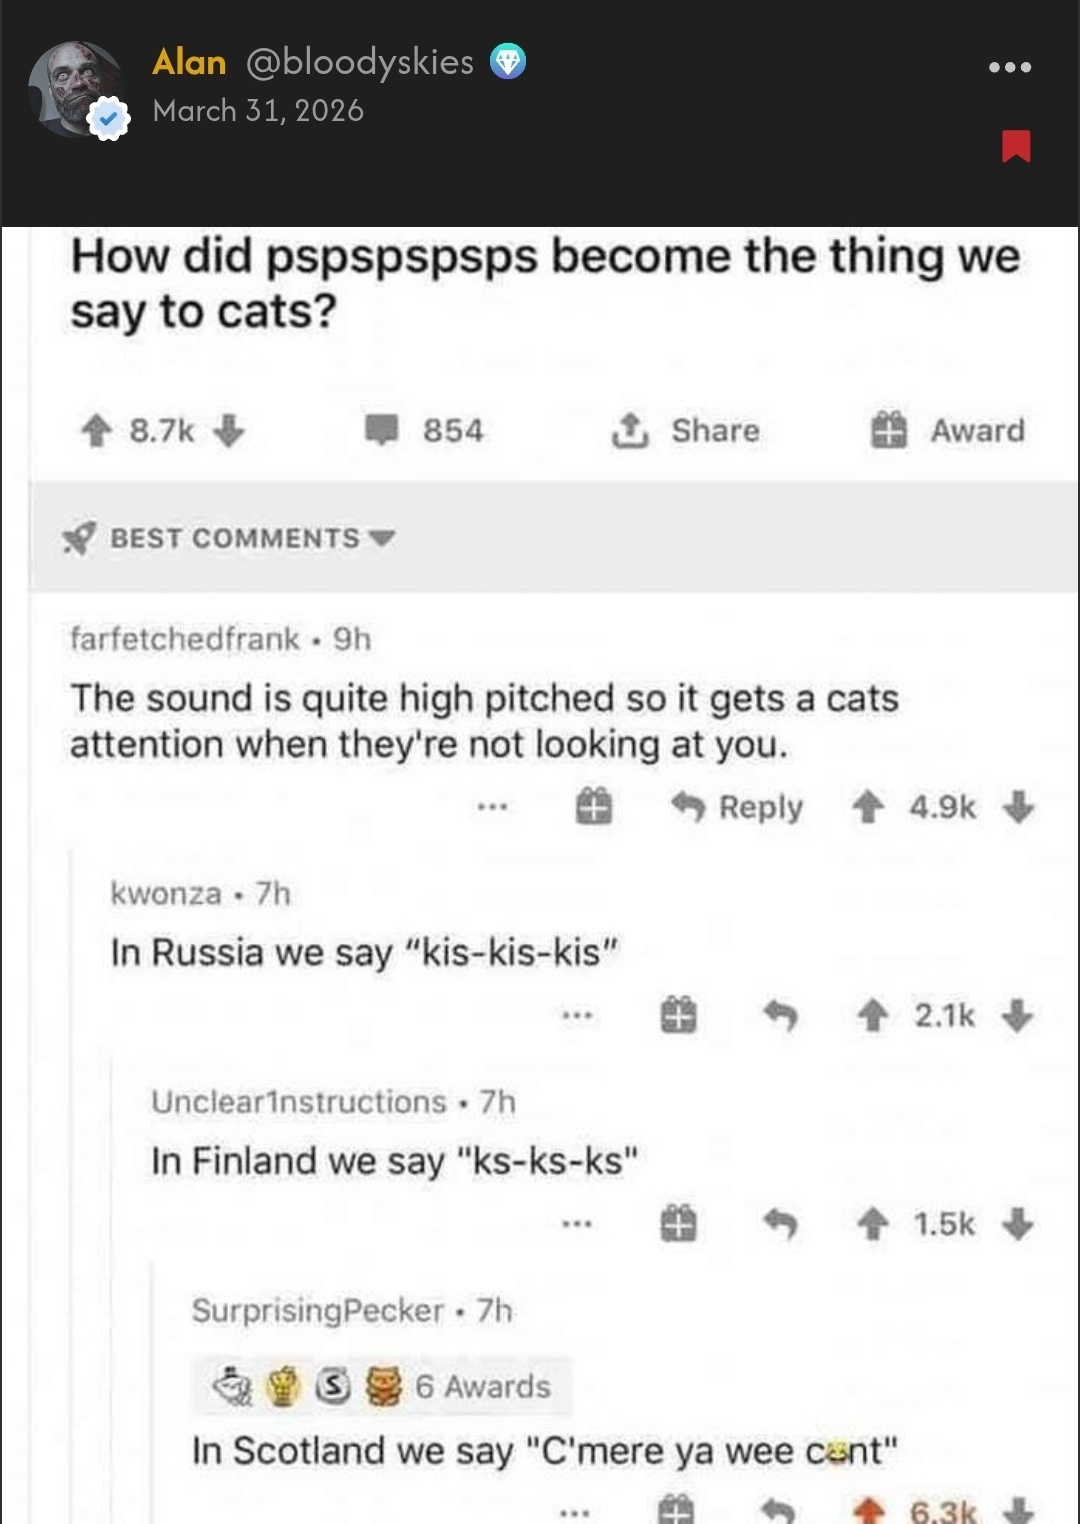Viewport: 1080px width, 1524px height.
Task: Upvote the pspspsps post
Action: (x=96, y=431)
